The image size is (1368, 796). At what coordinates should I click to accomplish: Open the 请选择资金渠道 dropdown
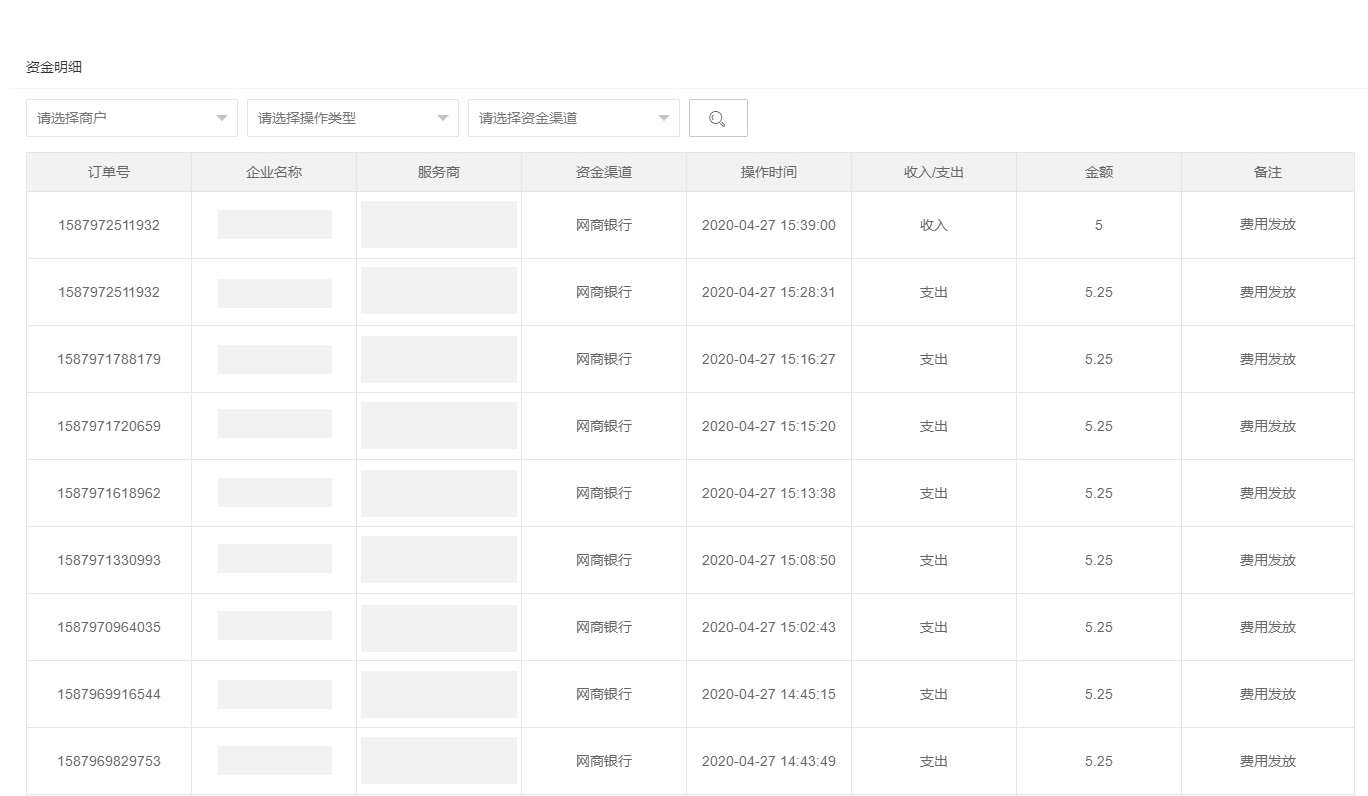tap(574, 118)
